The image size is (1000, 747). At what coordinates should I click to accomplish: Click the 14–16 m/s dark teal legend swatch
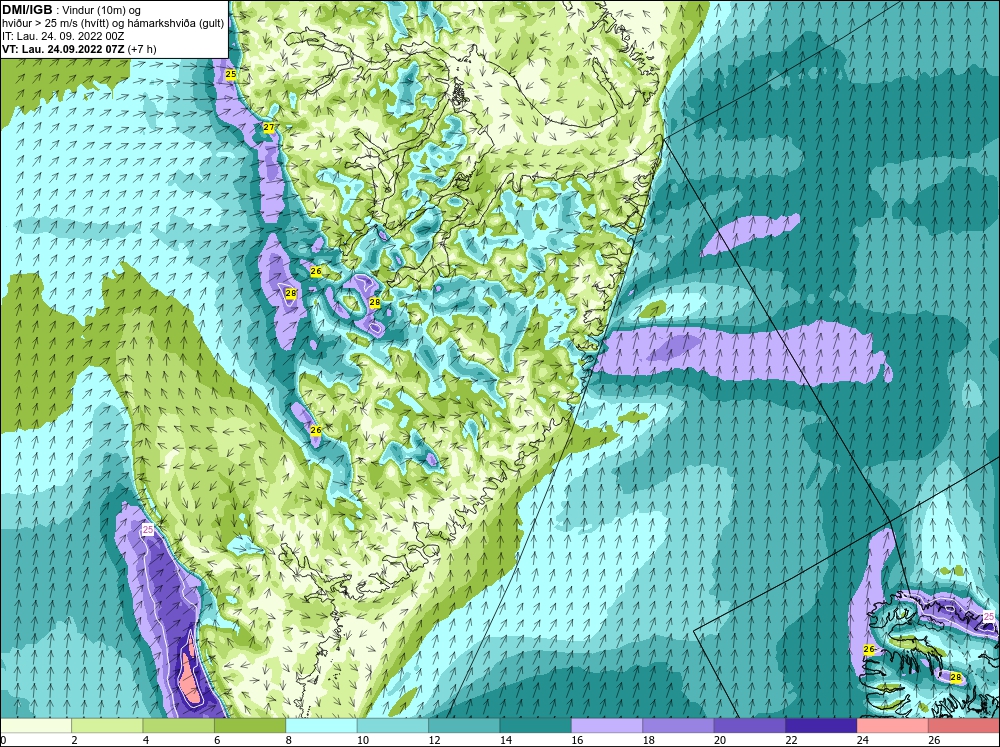[x=536, y=726]
